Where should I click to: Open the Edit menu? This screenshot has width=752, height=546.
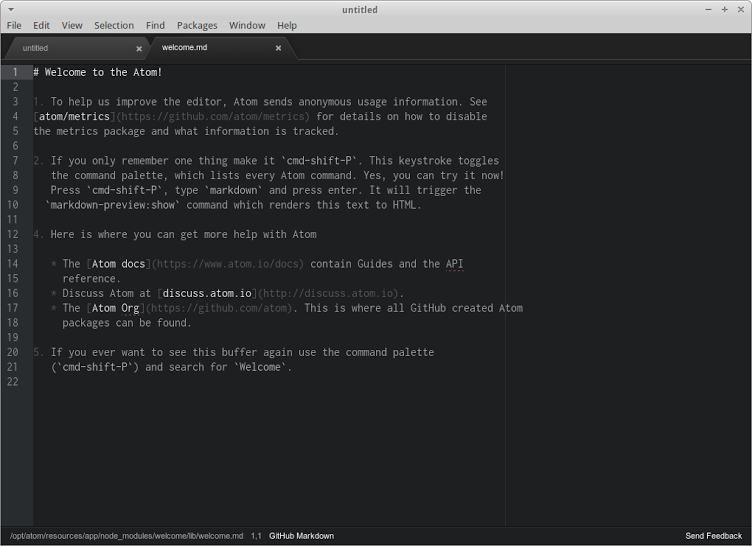41,25
